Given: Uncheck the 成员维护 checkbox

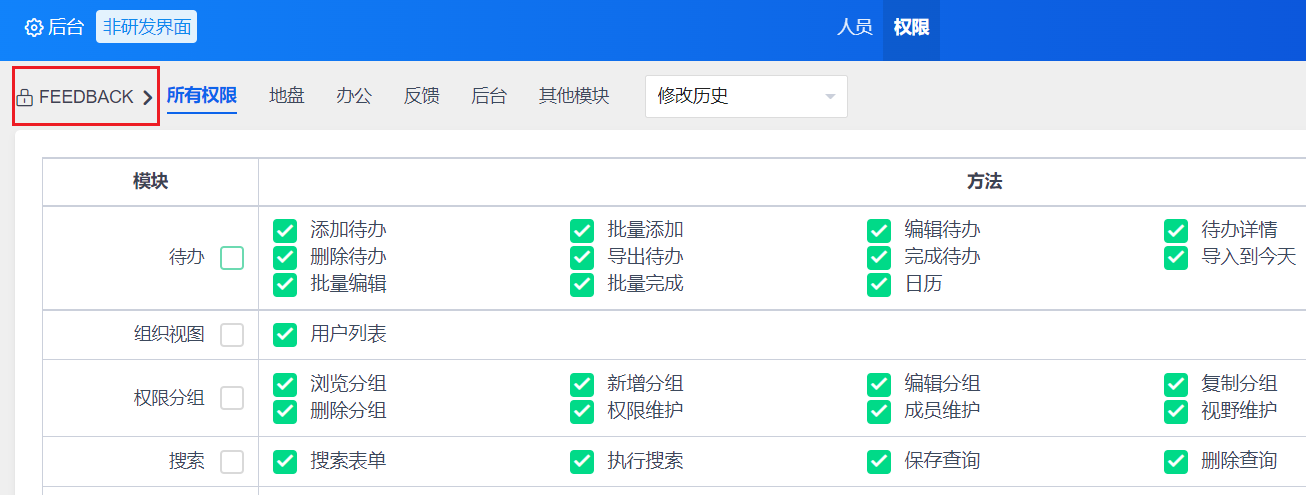Looking at the screenshot, I should tap(879, 411).
